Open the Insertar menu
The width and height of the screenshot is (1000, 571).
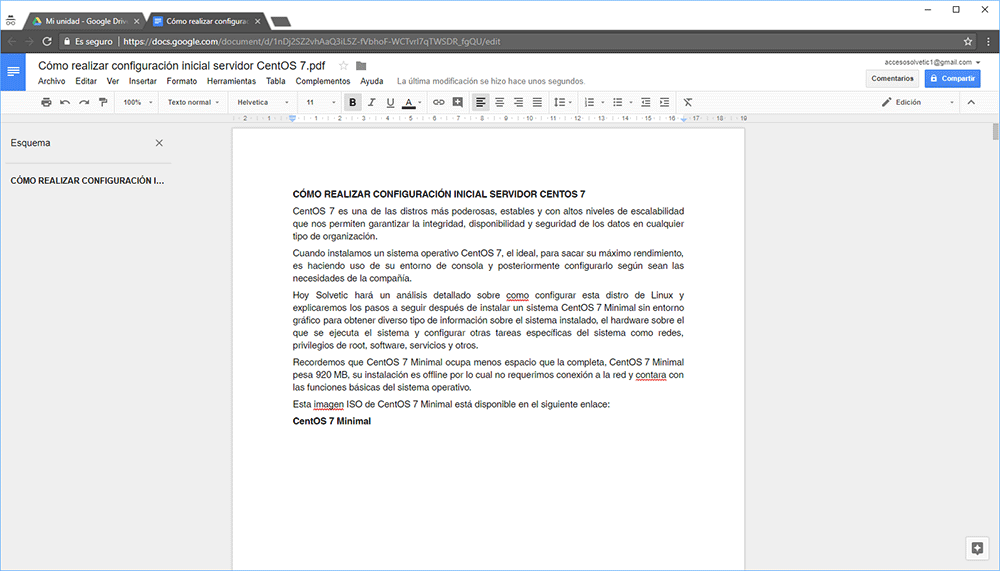click(143, 81)
